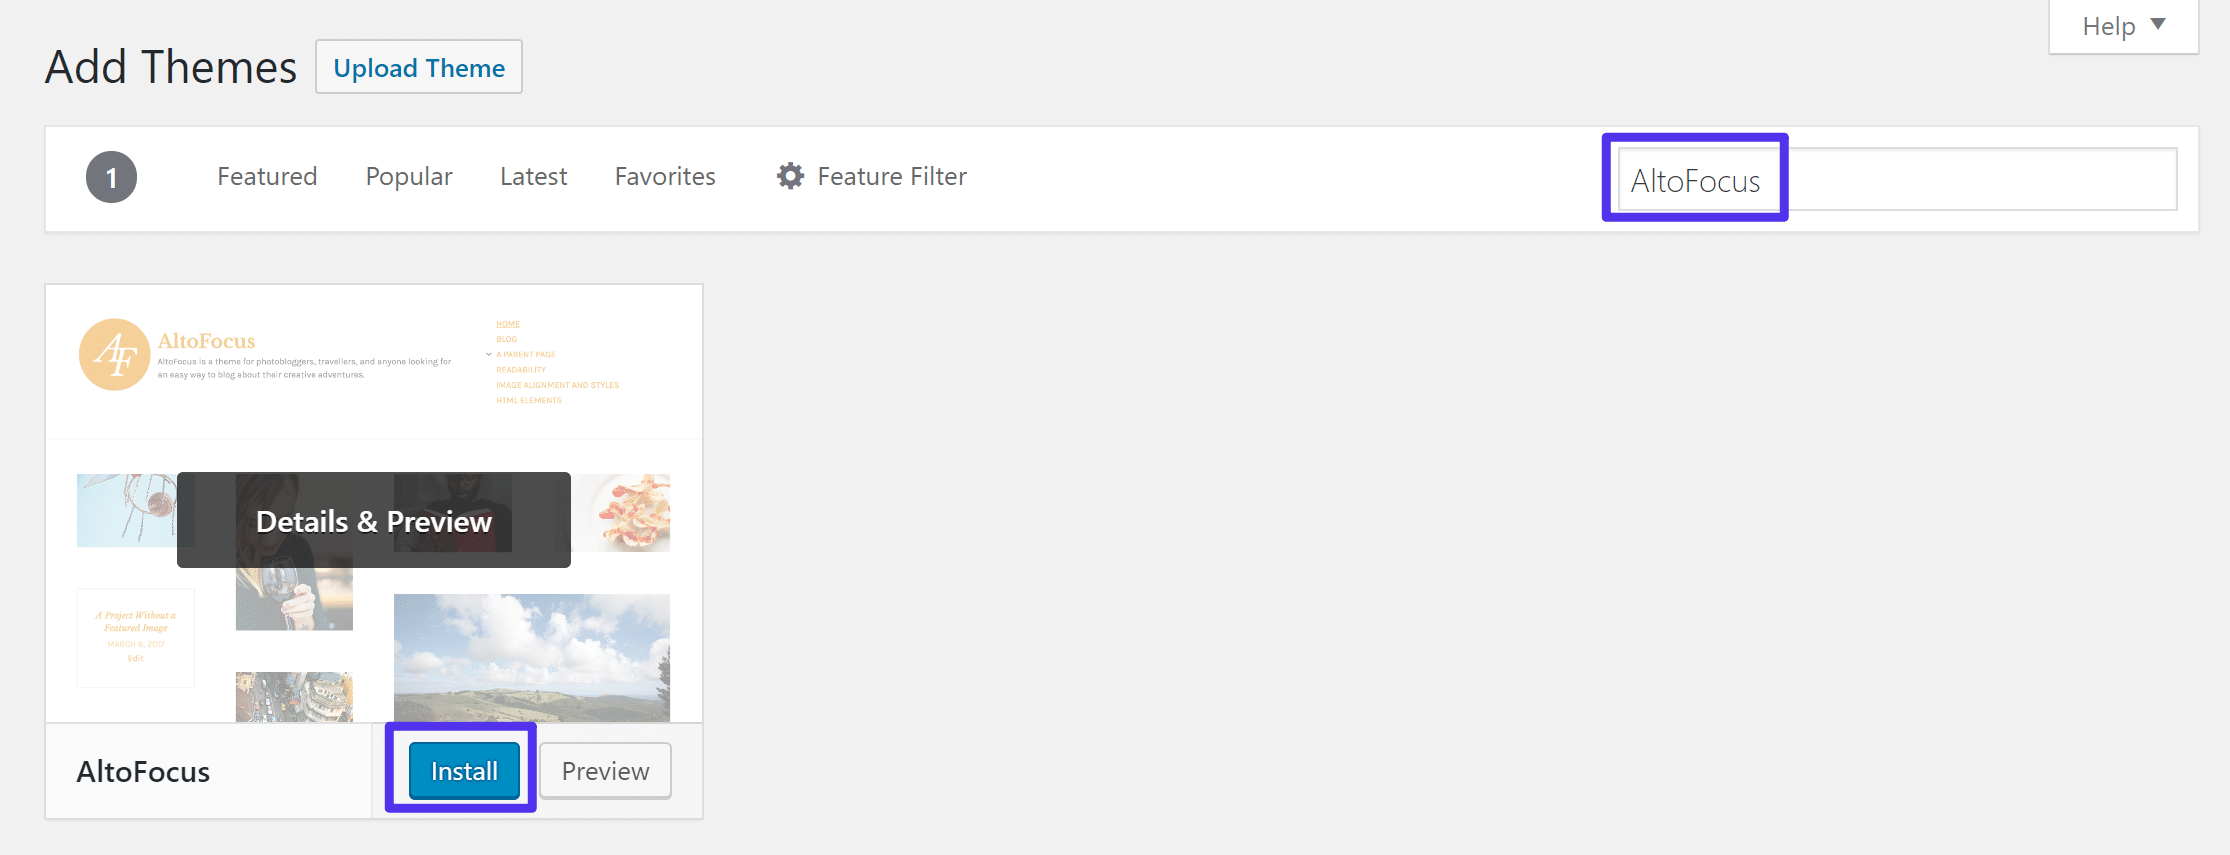The width and height of the screenshot is (2230, 855).
Task: Click the BLOG link in theme preview
Action: (x=506, y=338)
